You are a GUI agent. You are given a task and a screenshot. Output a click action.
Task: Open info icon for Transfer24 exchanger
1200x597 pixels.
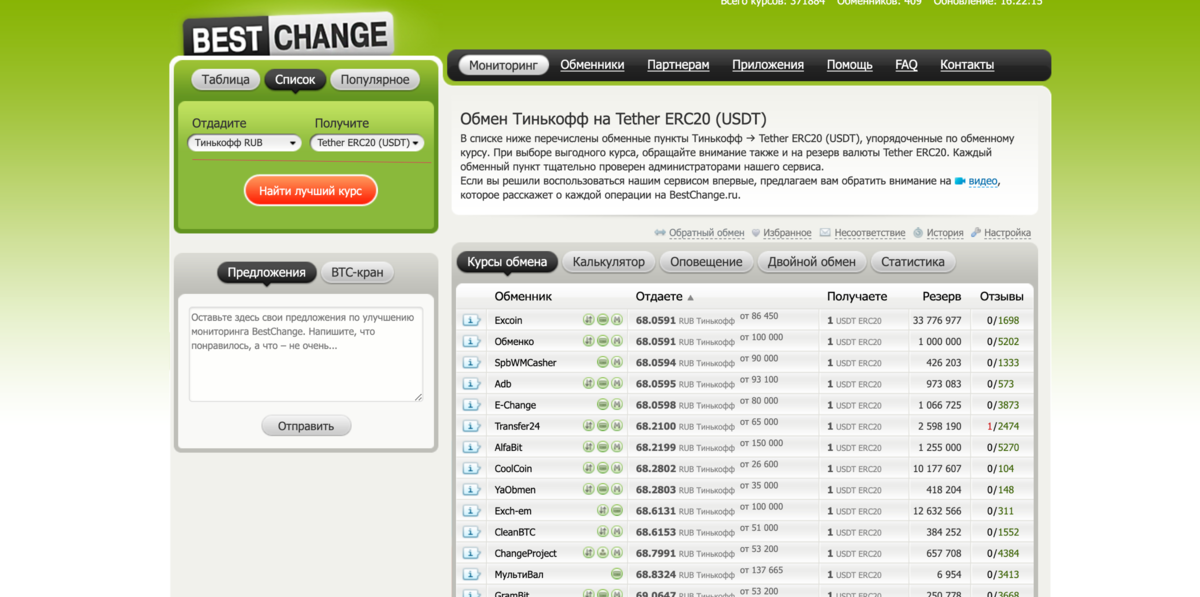tap(471, 426)
